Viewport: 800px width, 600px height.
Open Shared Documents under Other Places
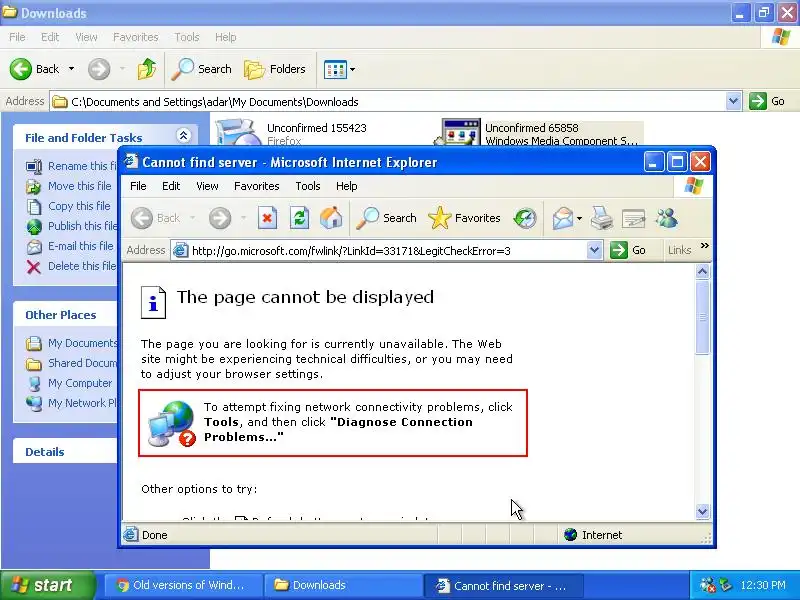[x=71, y=363]
